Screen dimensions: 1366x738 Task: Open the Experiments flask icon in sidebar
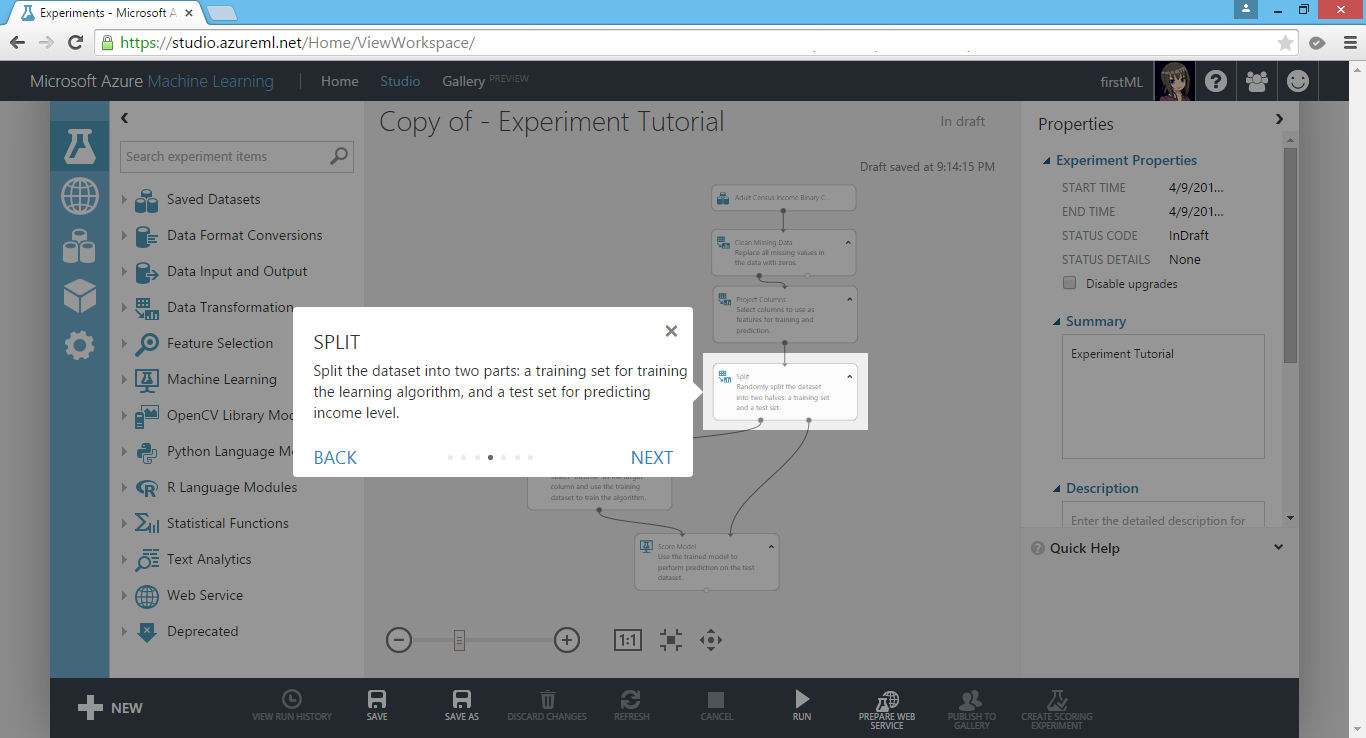pyautogui.click(x=79, y=146)
